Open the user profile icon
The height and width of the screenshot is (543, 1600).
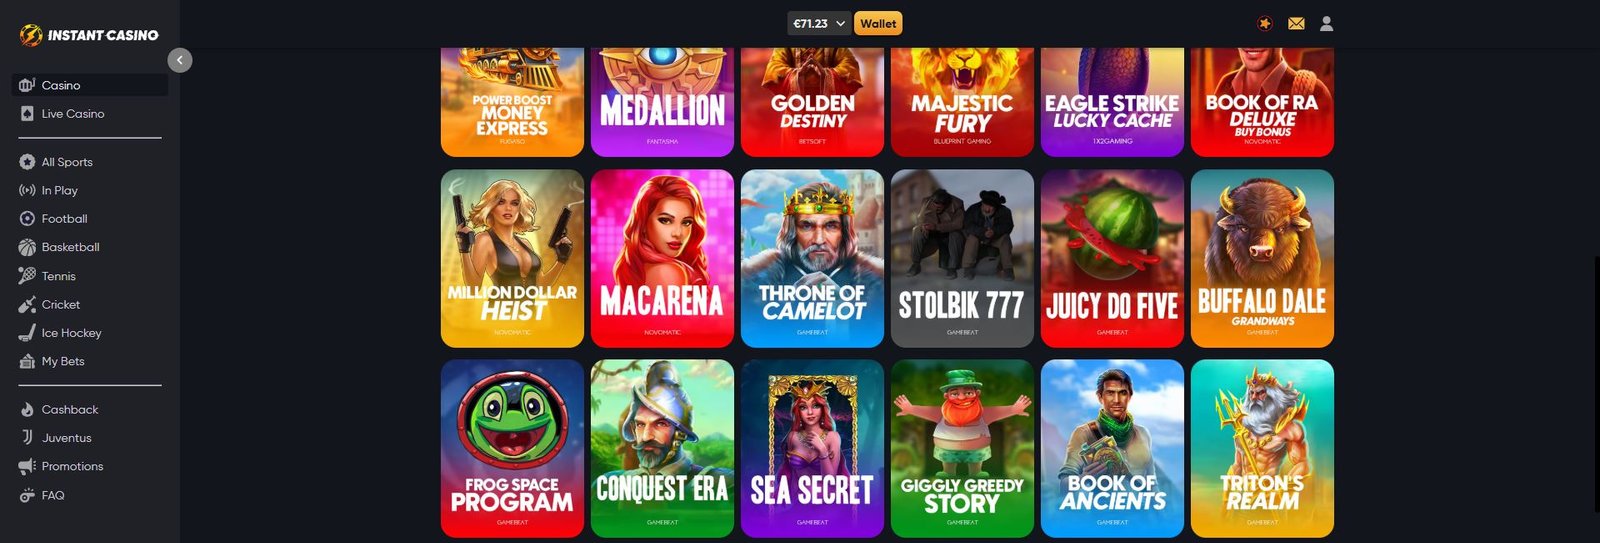(1326, 23)
